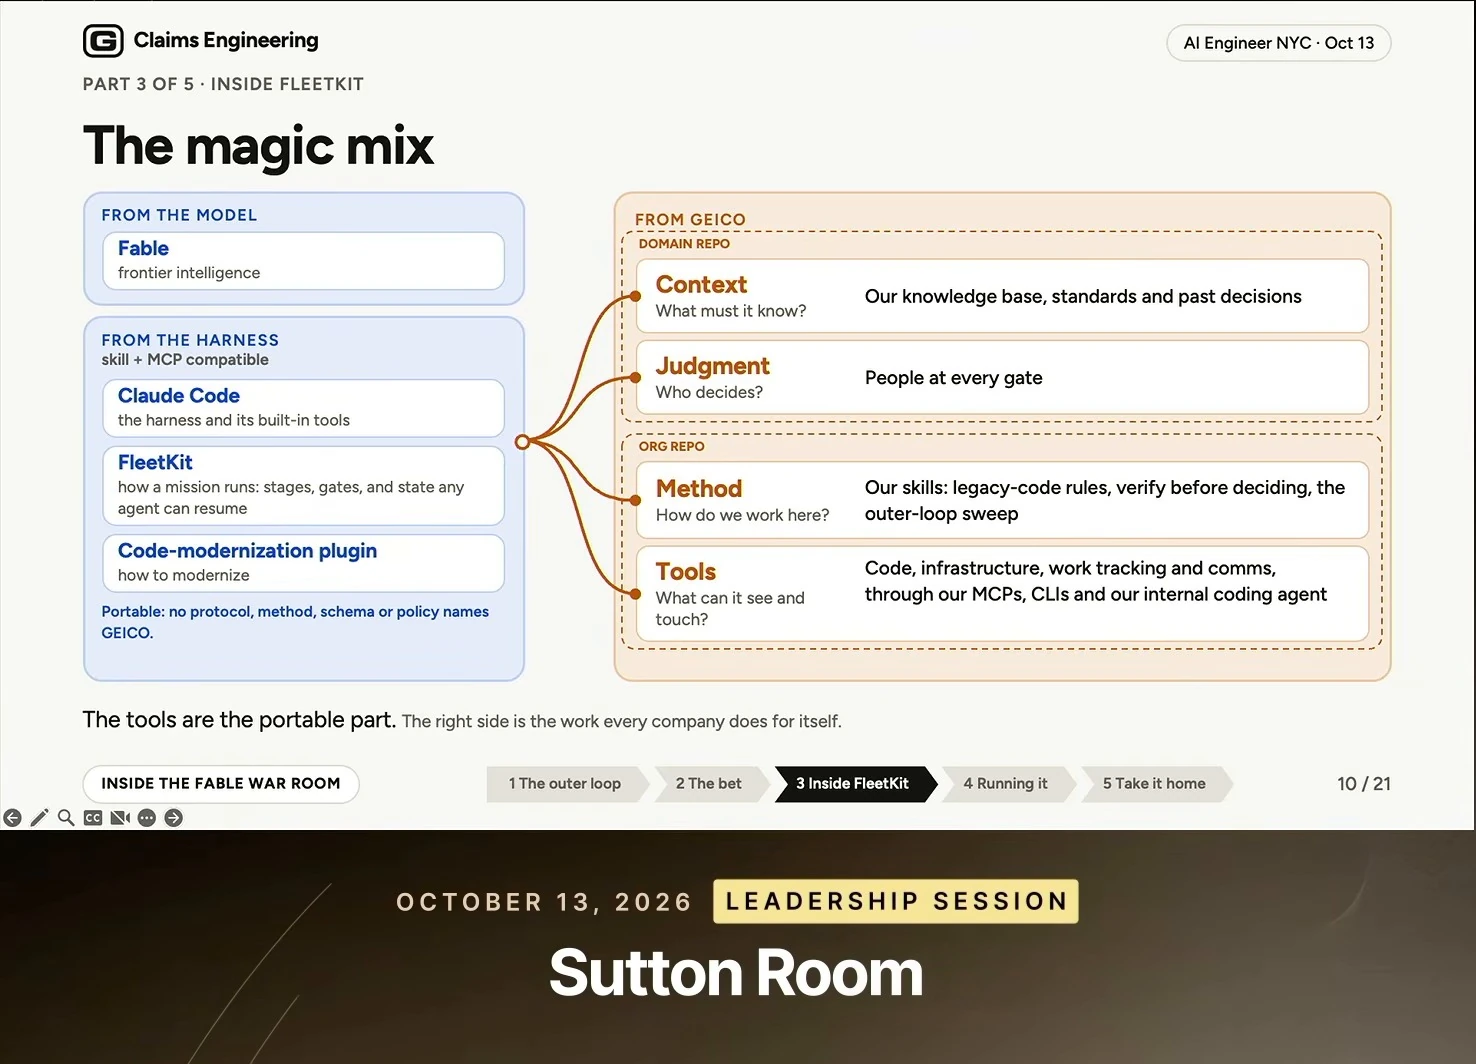The image size is (1476, 1064).
Task: Toggle the camera-off video icon
Action: 120,818
